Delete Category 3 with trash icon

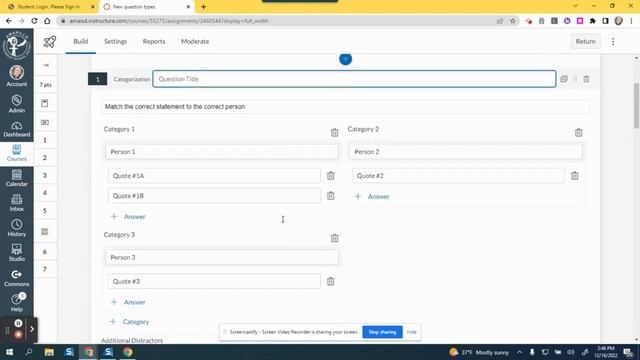[x=334, y=238]
